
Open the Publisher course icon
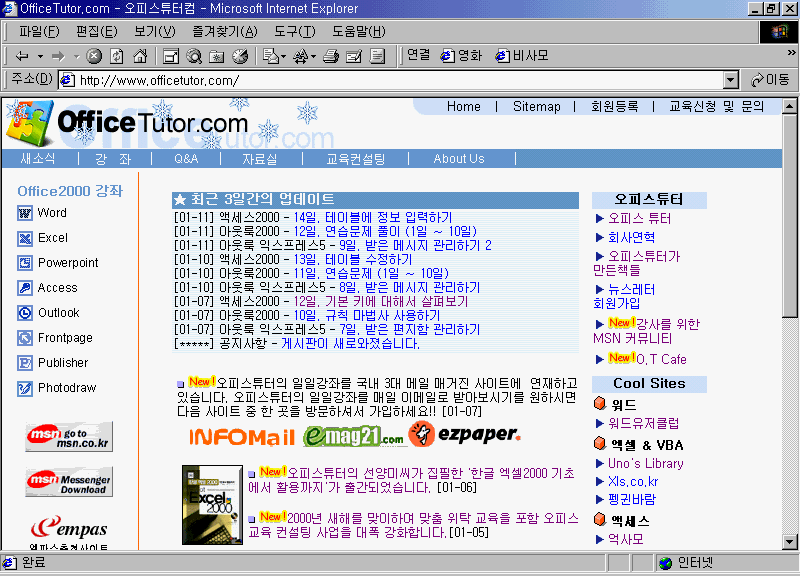click(24, 363)
